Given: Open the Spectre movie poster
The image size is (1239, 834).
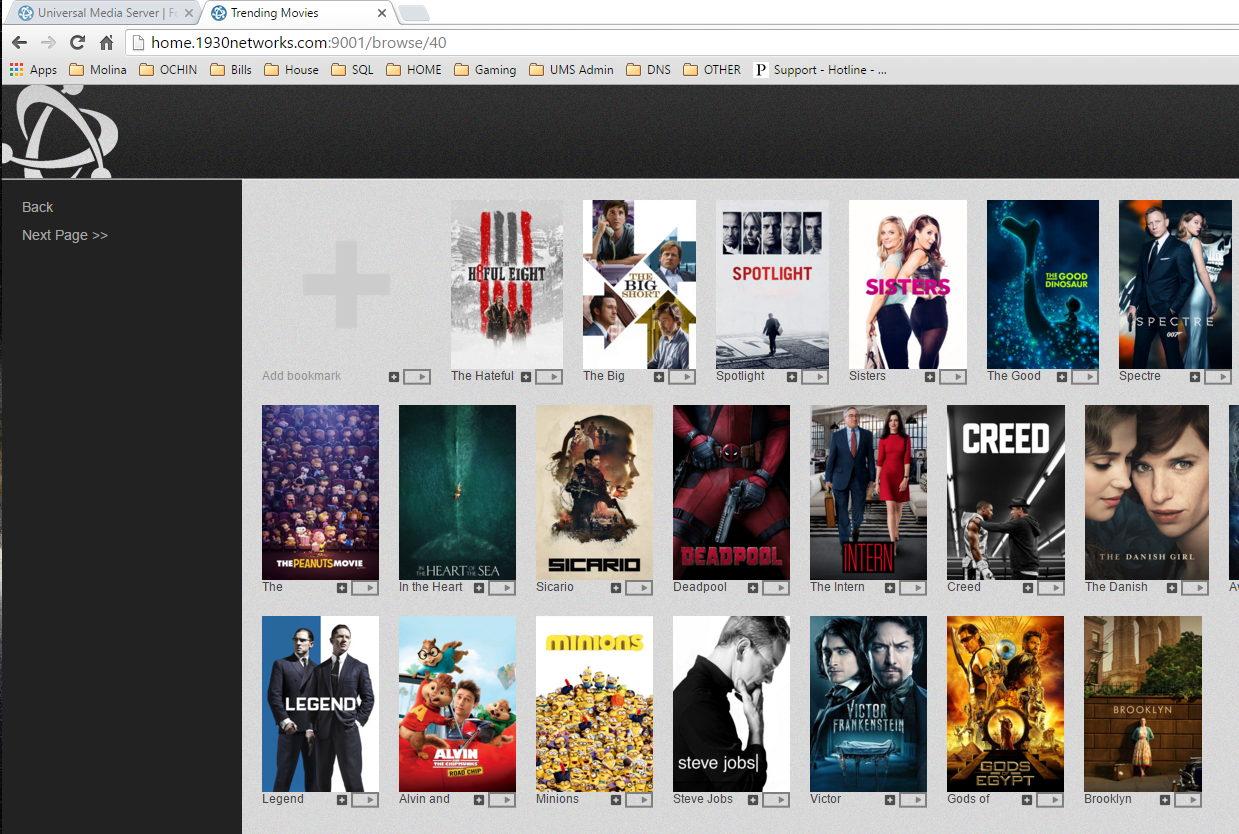Looking at the screenshot, I should (1175, 285).
